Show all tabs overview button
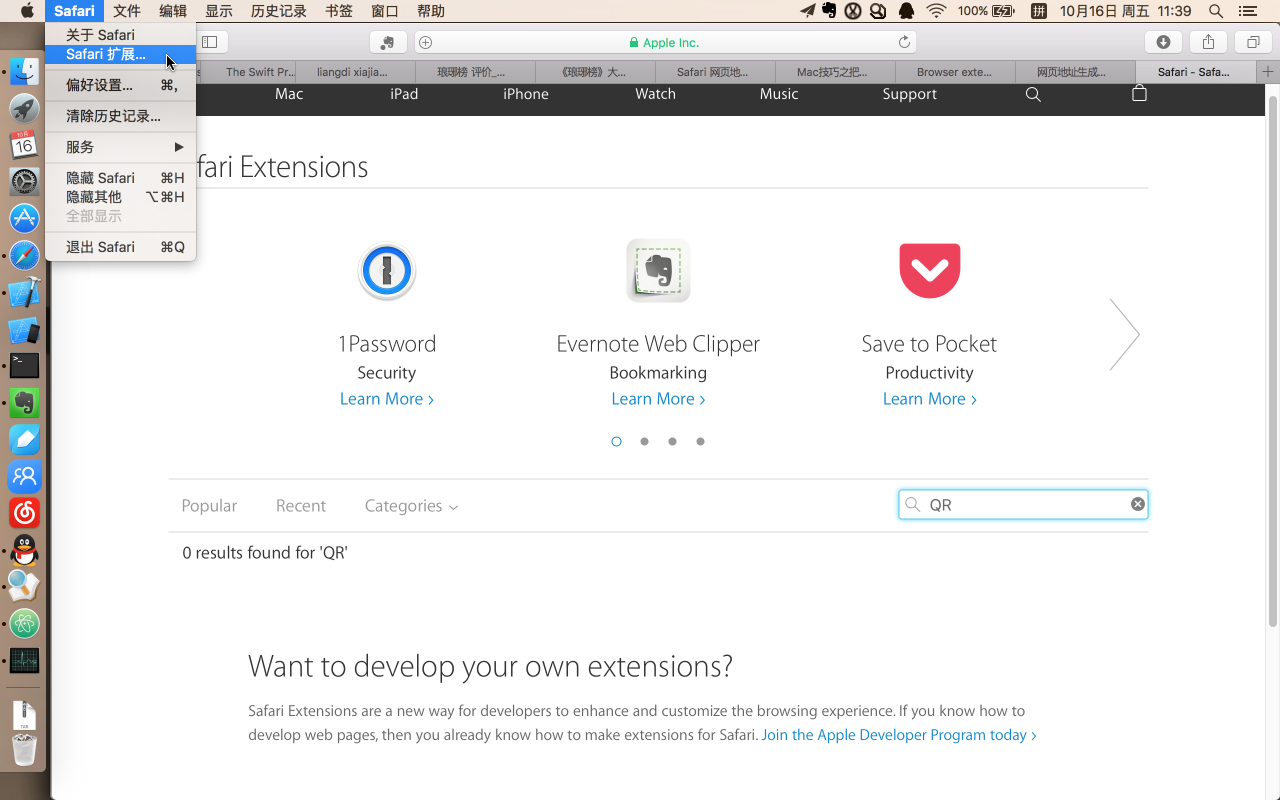The image size is (1280, 800). pyautogui.click(x=1253, y=42)
